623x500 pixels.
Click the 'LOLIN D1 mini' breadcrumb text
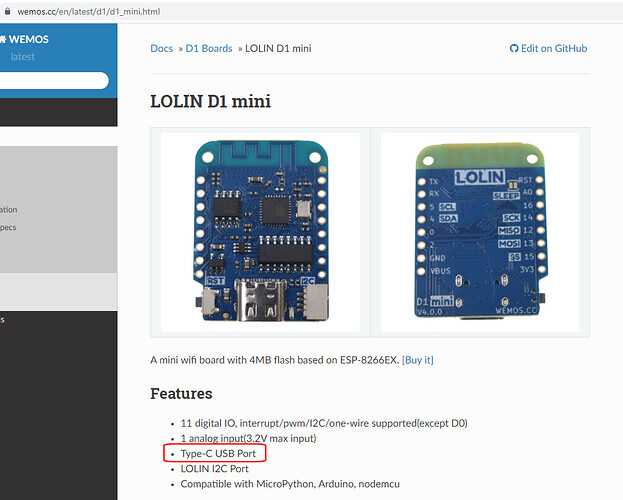278,48
